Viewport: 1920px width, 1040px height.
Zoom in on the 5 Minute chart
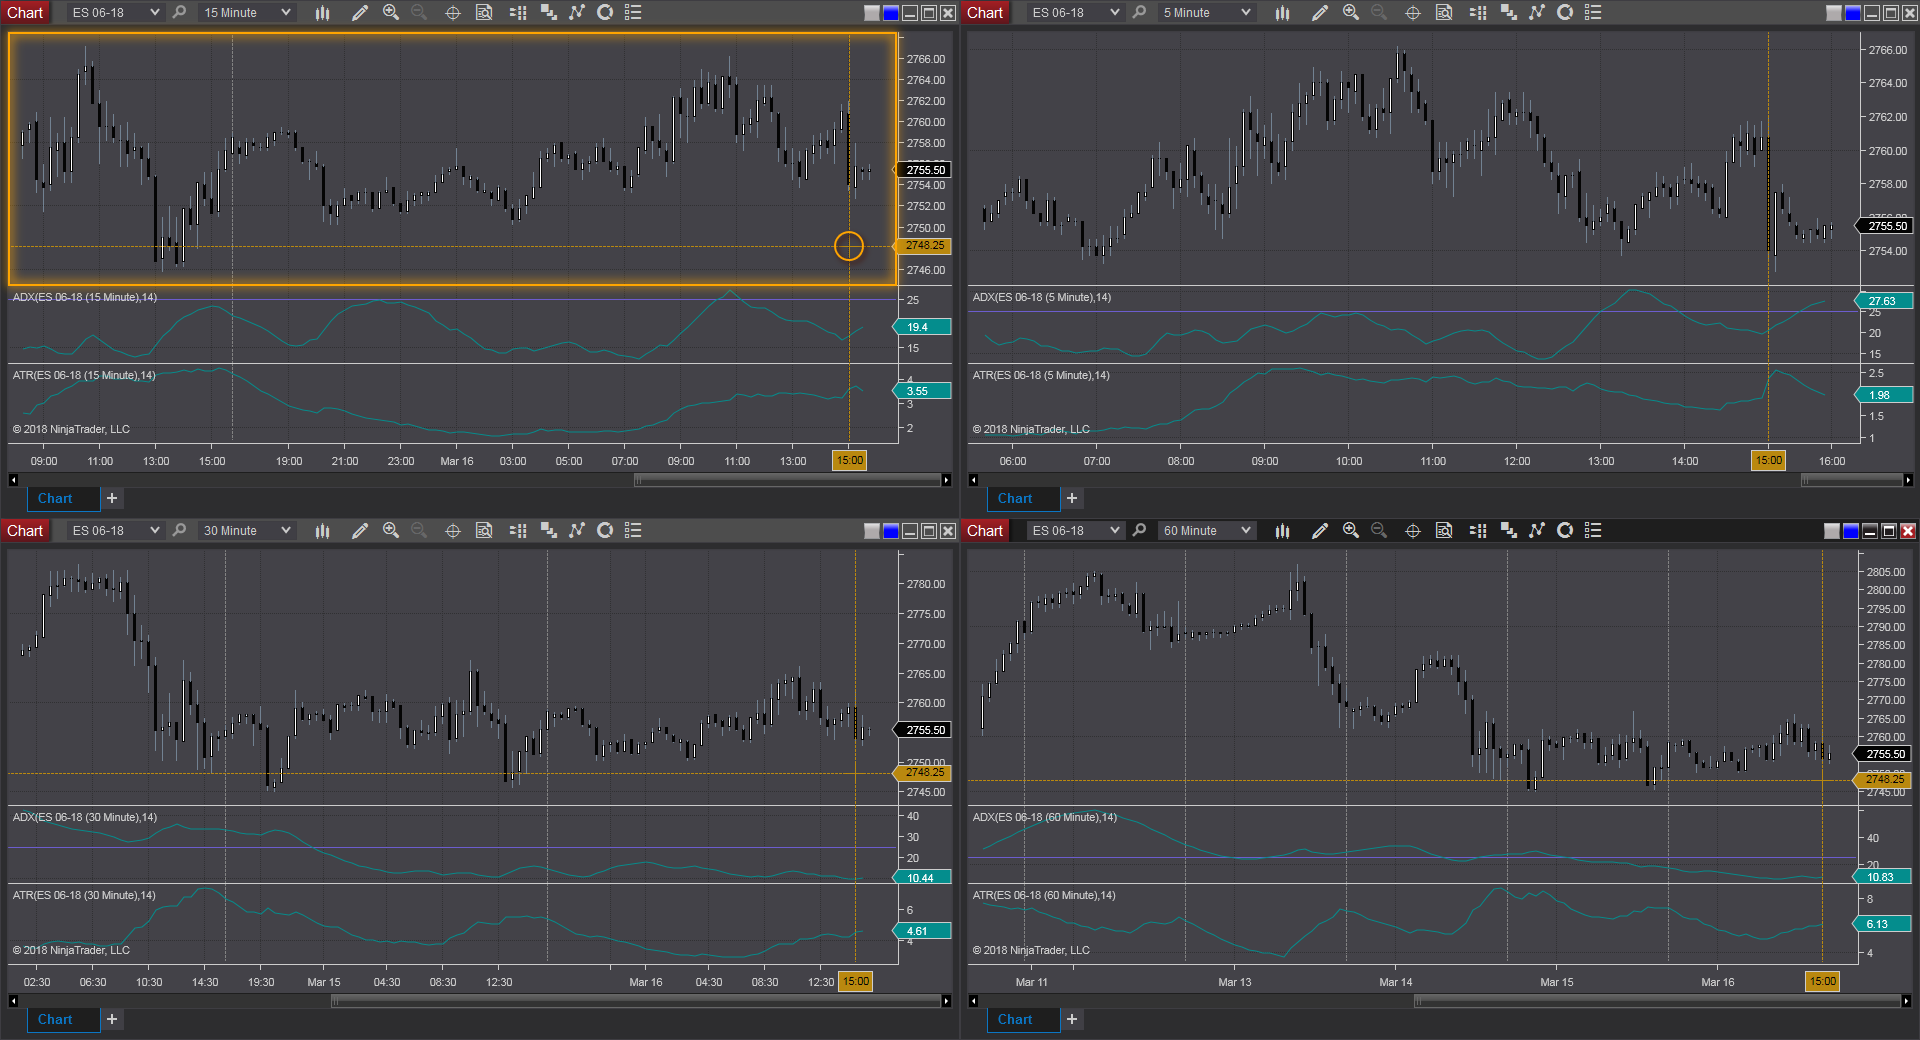pos(1351,13)
